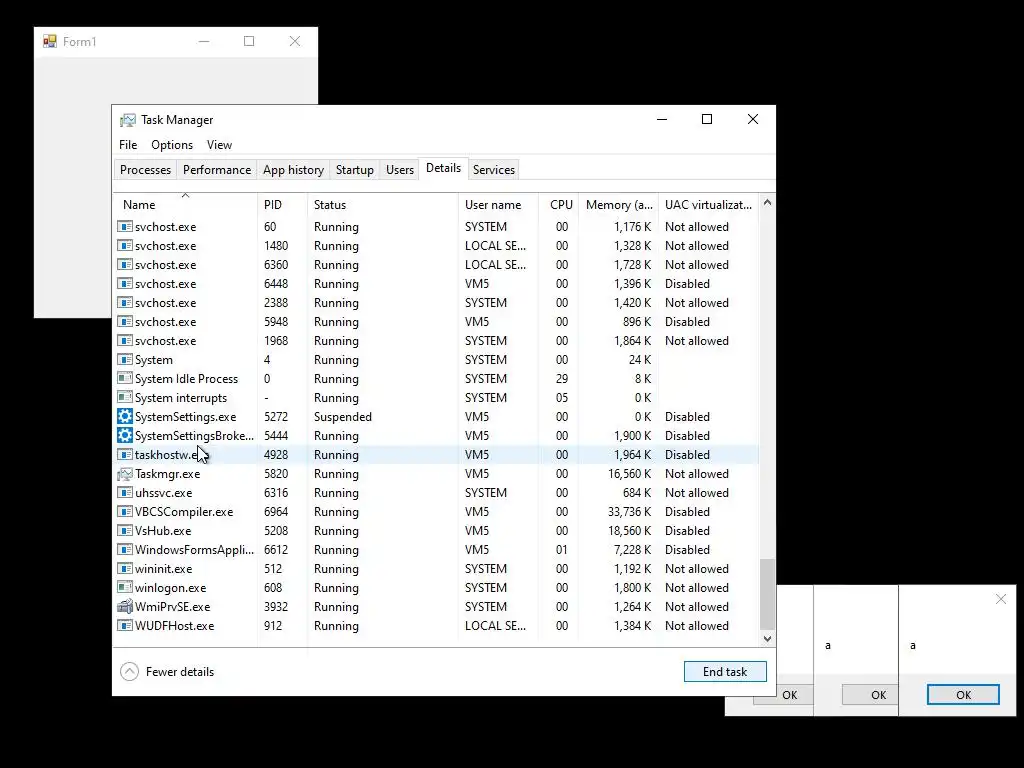Click the Taskmgr.exe process icon
Viewport: 1024px width, 768px height.
click(x=125, y=473)
